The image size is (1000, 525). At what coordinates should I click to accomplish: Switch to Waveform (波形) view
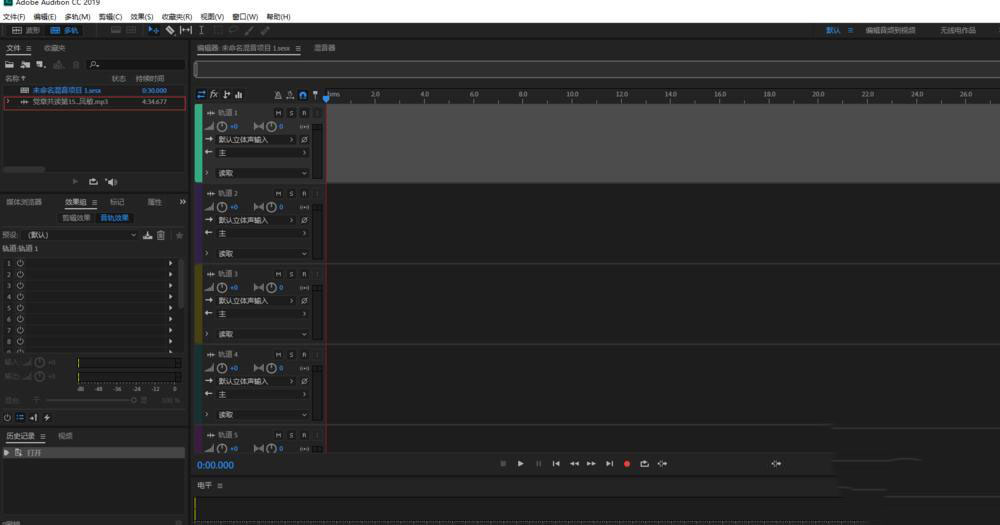click(26, 30)
